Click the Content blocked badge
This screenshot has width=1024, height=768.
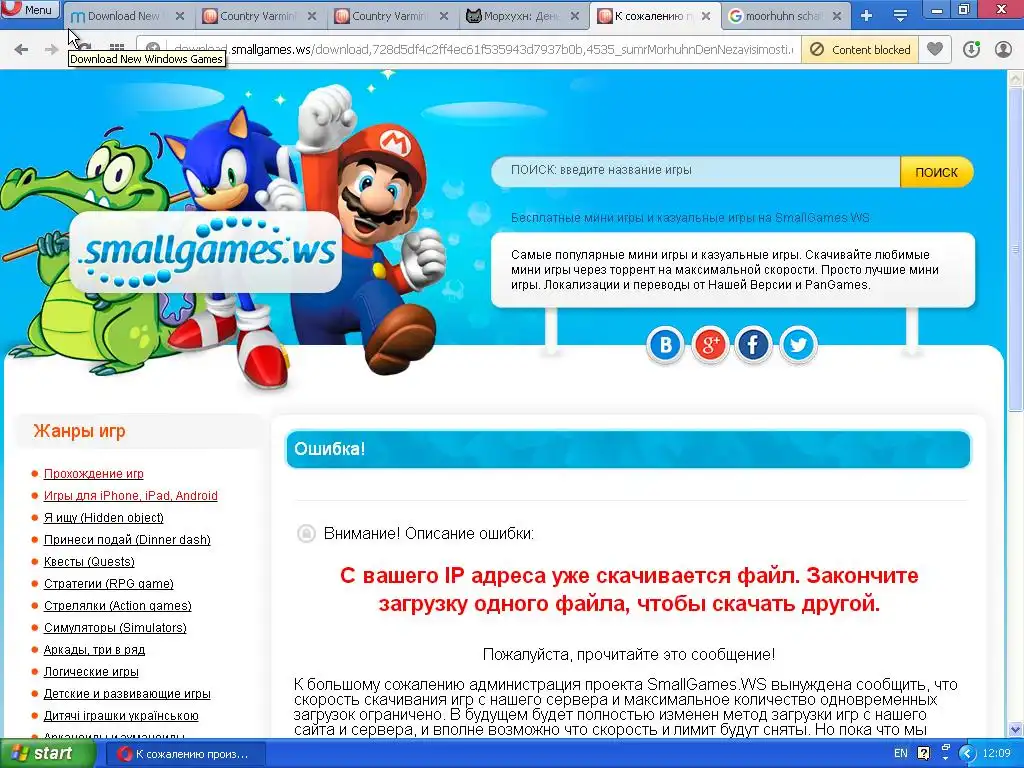[x=860, y=50]
